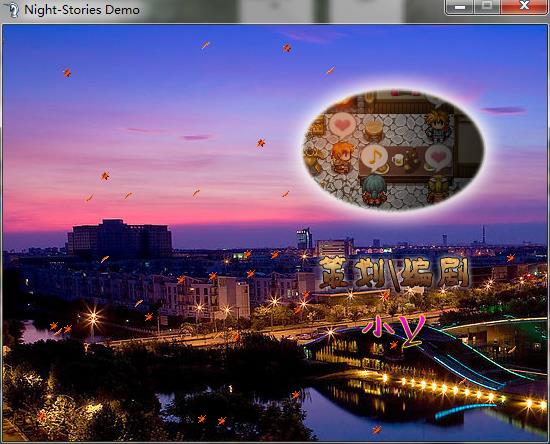Image resolution: width=550 pixels, height=444 pixels.
Task: Maximize the Night-Stories Demo window
Action: [x=487, y=7]
